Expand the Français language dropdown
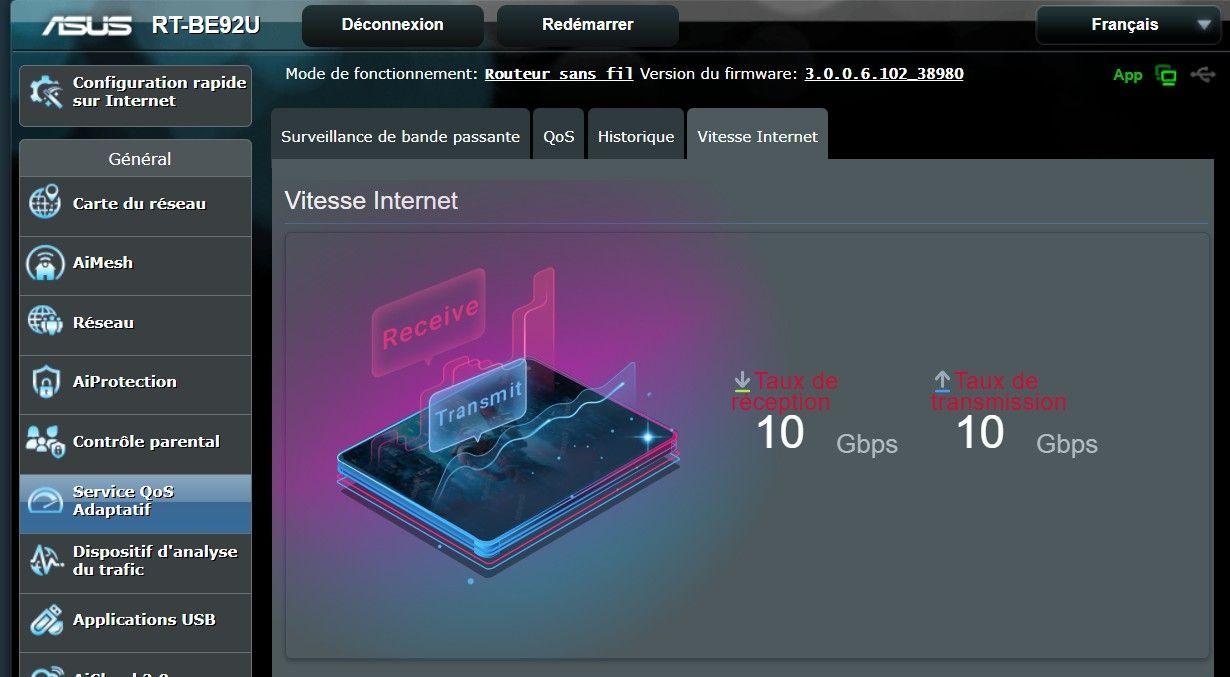 click(1128, 25)
